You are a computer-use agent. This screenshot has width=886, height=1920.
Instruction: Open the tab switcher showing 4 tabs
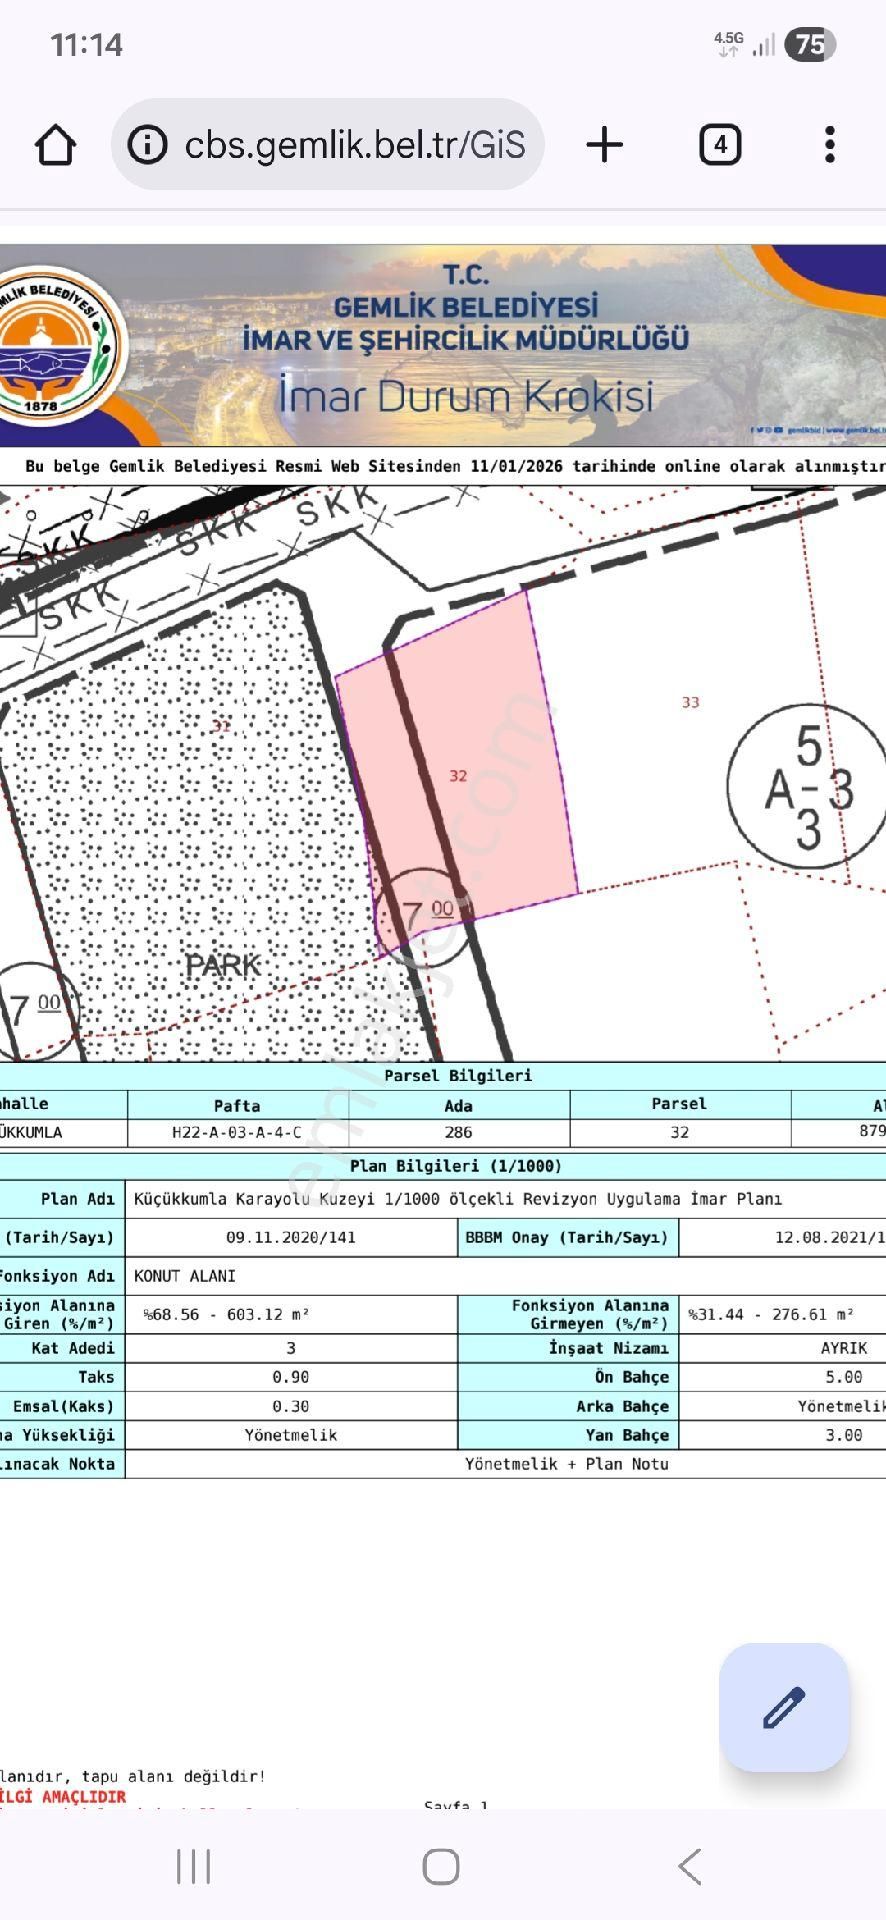pos(719,145)
